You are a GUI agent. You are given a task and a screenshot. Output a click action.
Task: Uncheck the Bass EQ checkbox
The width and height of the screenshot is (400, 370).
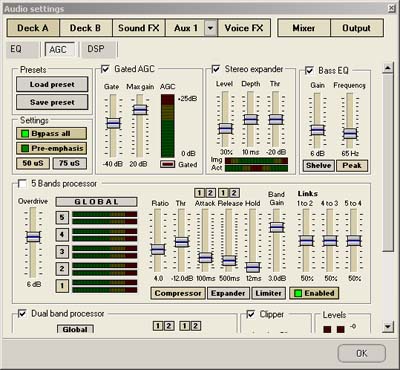coord(309,70)
